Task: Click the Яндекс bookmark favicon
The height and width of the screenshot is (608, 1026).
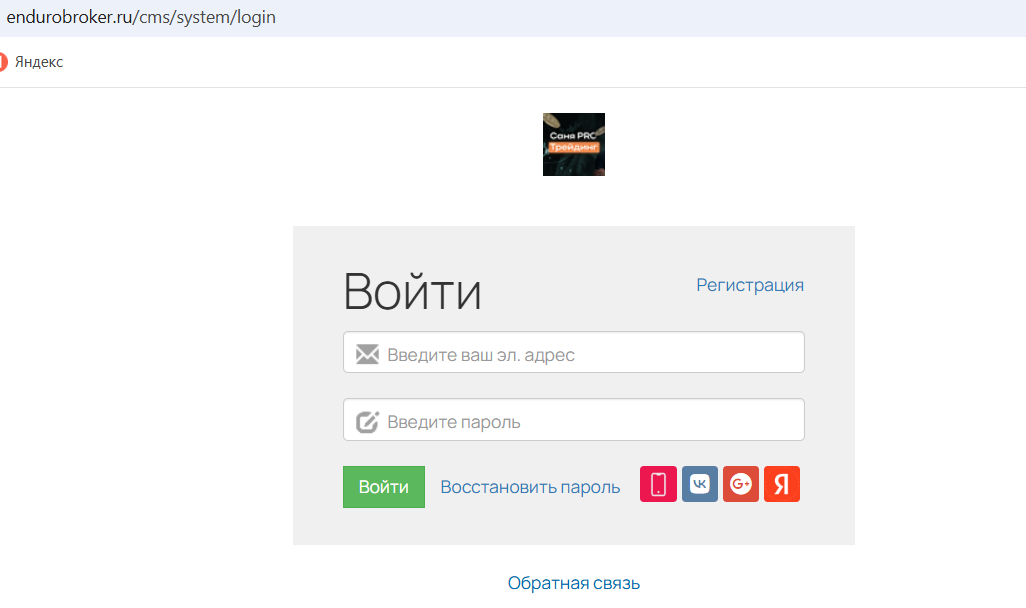Action: pyautogui.click(x=3, y=62)
